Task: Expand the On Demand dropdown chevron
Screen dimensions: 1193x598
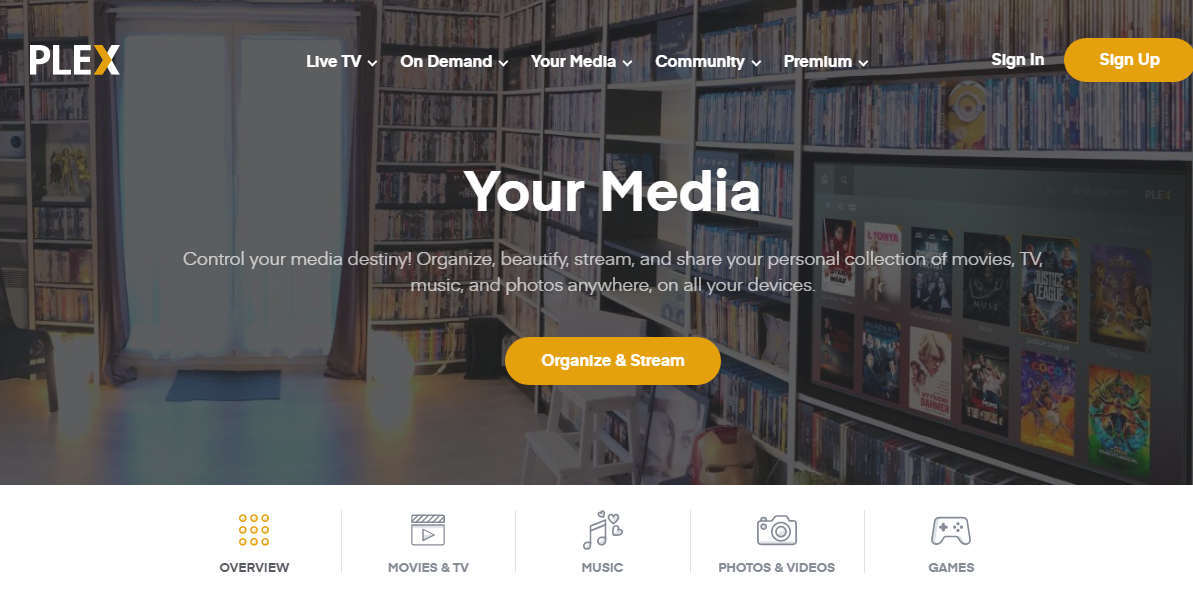Action: point(503,63)
